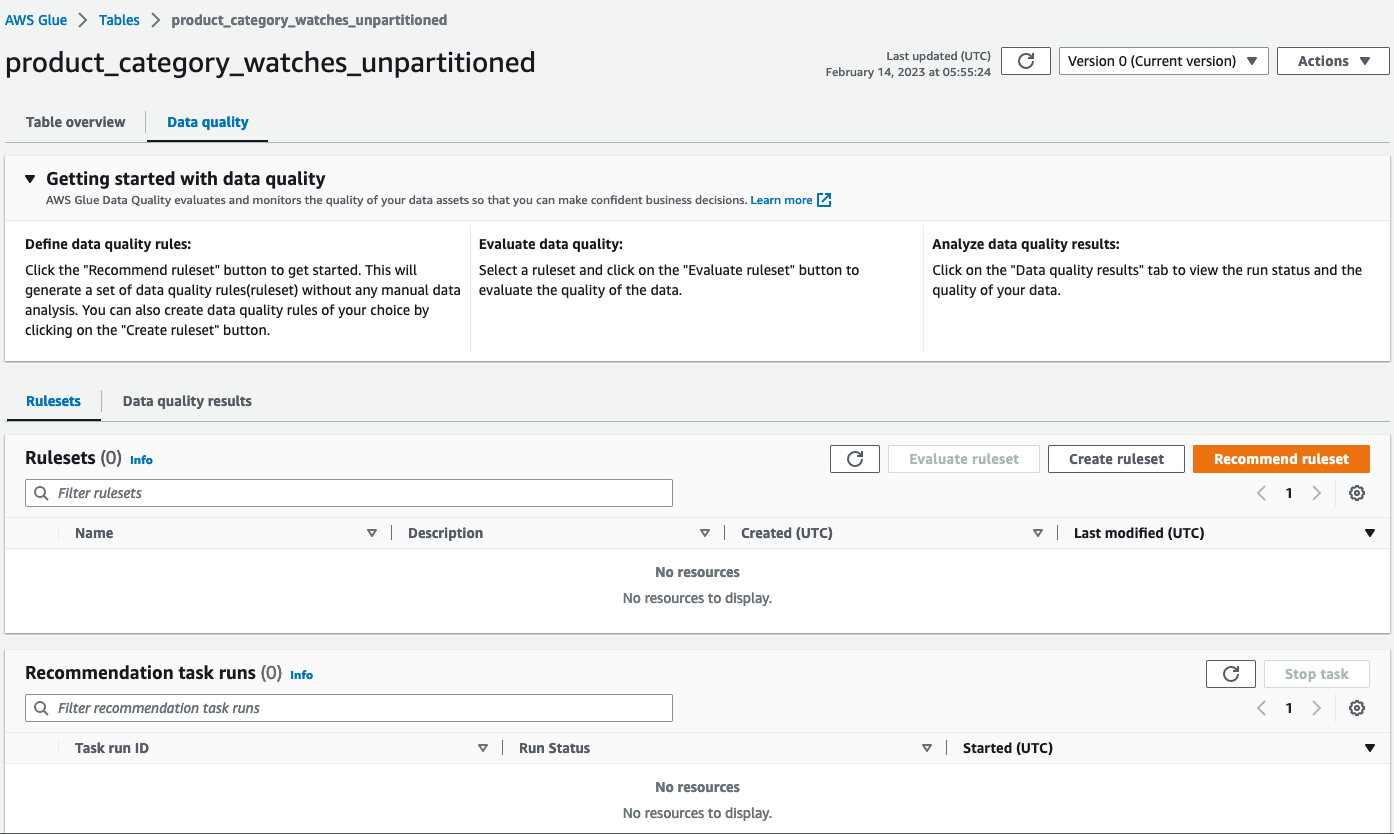1394x834 pixels.
Task: Go to previous page in Rulesets pagination
Action: (x=1261, y=493)
